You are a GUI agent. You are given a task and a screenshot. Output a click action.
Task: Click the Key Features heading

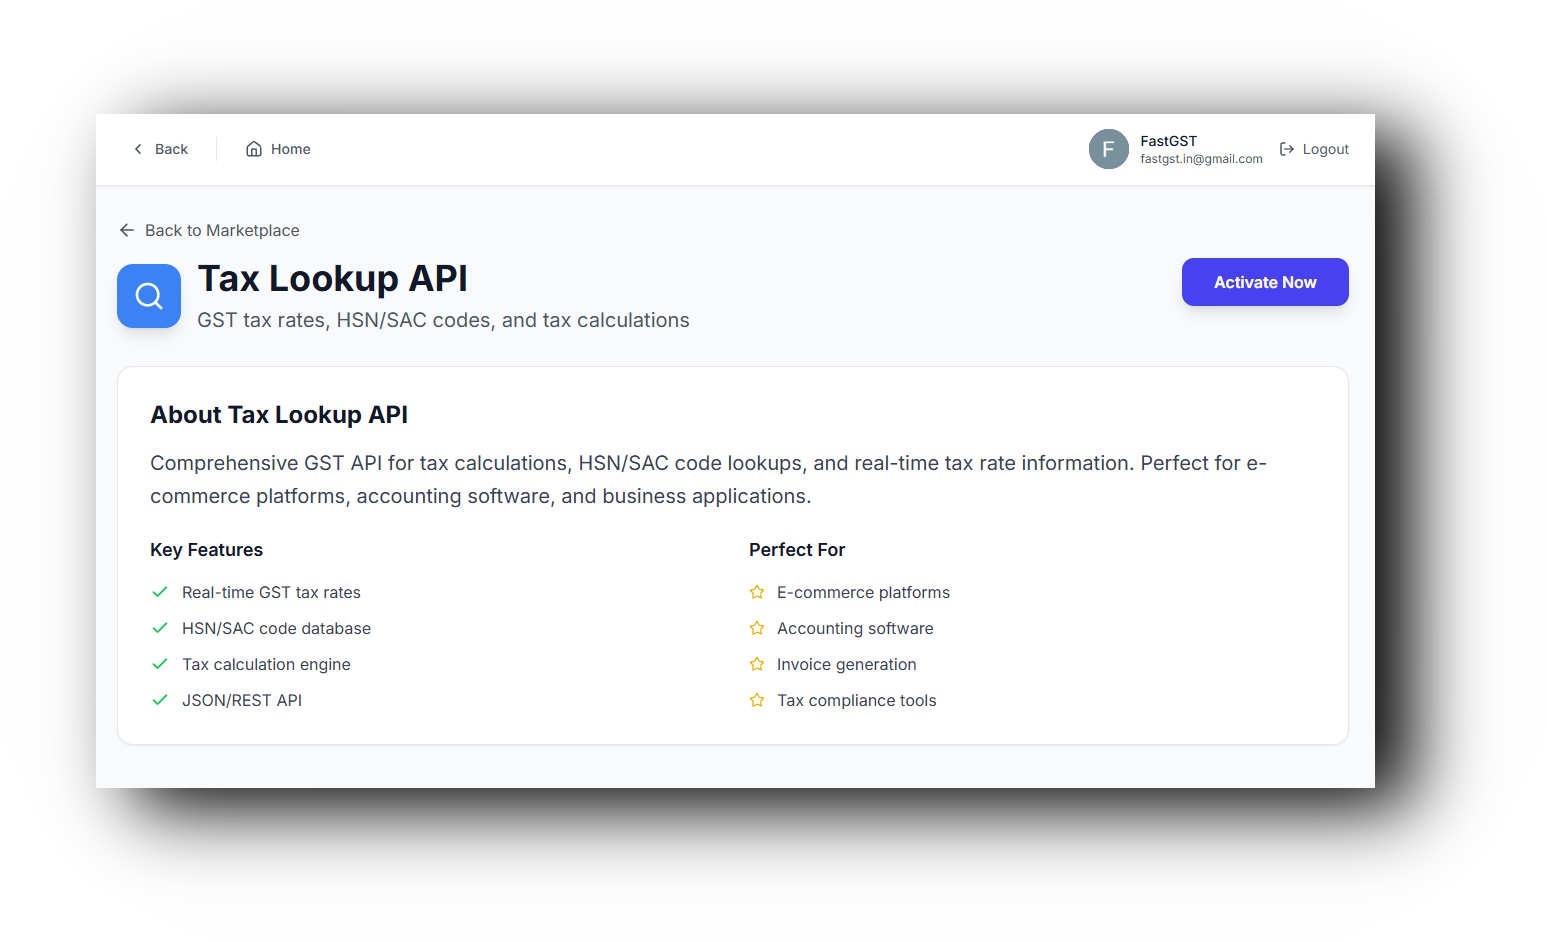click(x=206, y=550)
